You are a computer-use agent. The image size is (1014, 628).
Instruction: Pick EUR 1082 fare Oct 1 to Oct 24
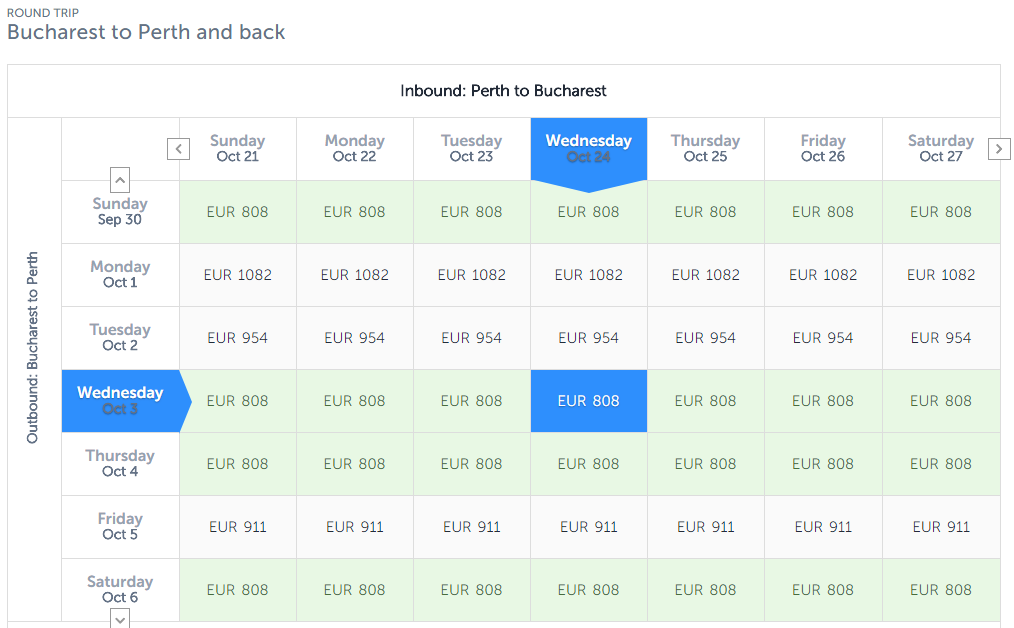point(588,275)
